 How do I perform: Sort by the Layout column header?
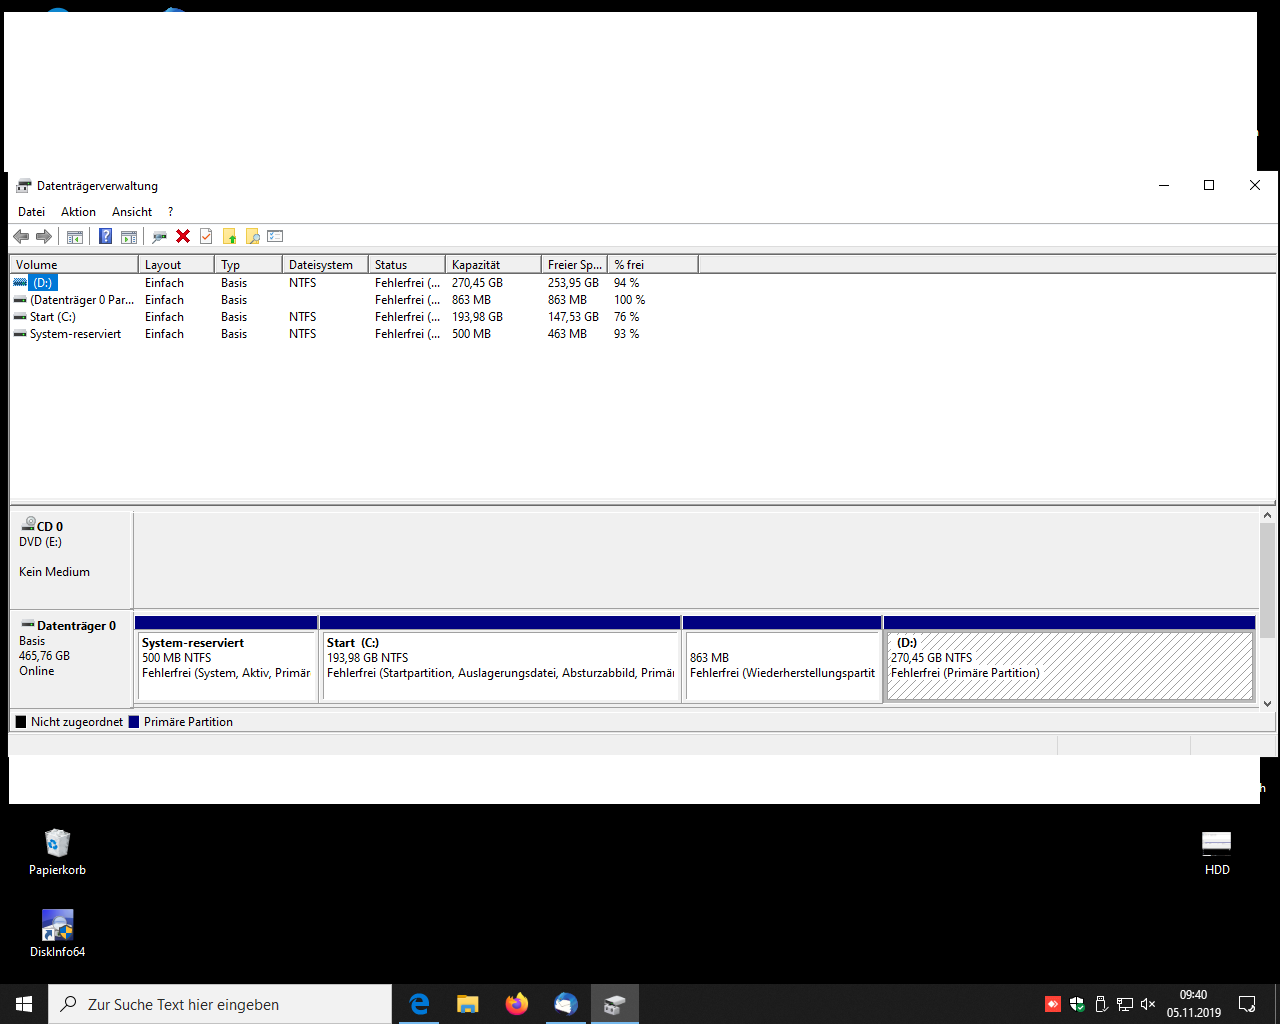[176, 265]
